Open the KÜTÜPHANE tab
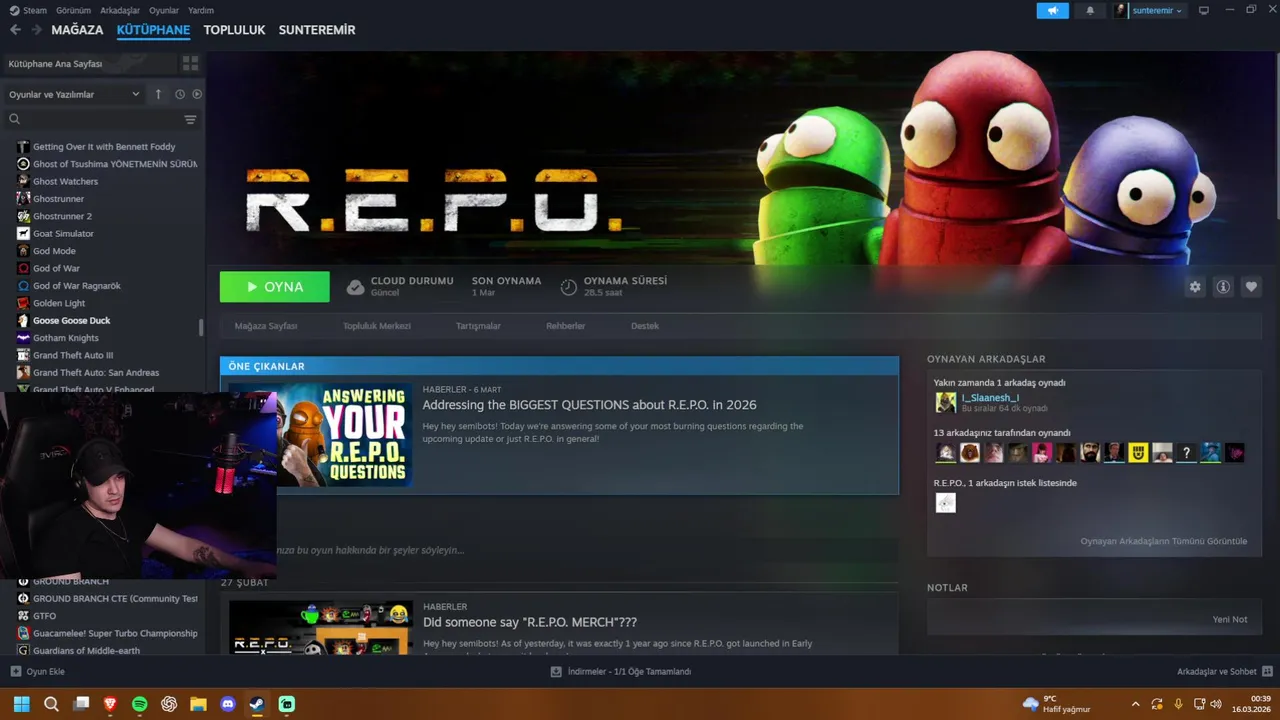The image size is (1280, 720). click(x=153, y=30)
